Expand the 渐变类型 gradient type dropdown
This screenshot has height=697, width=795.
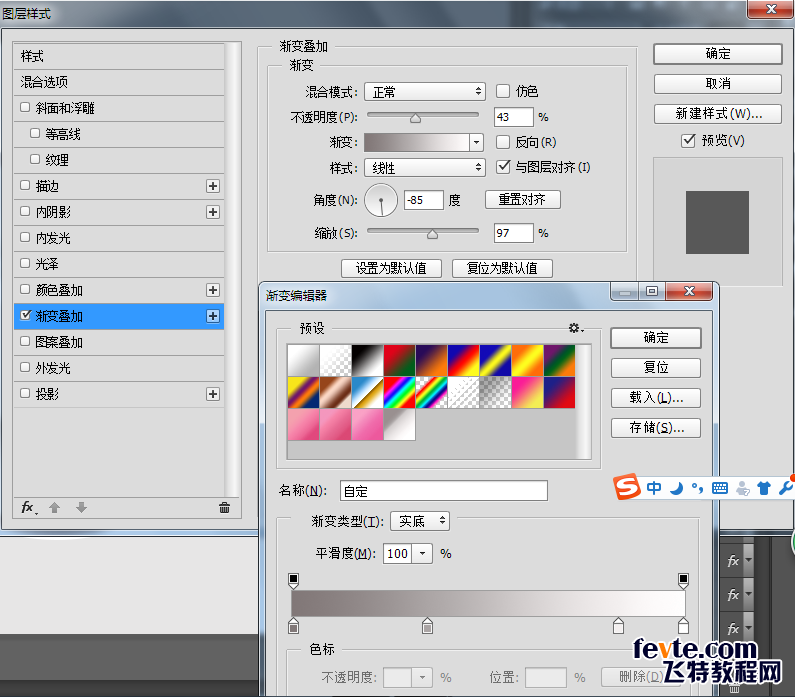[420, 521]
